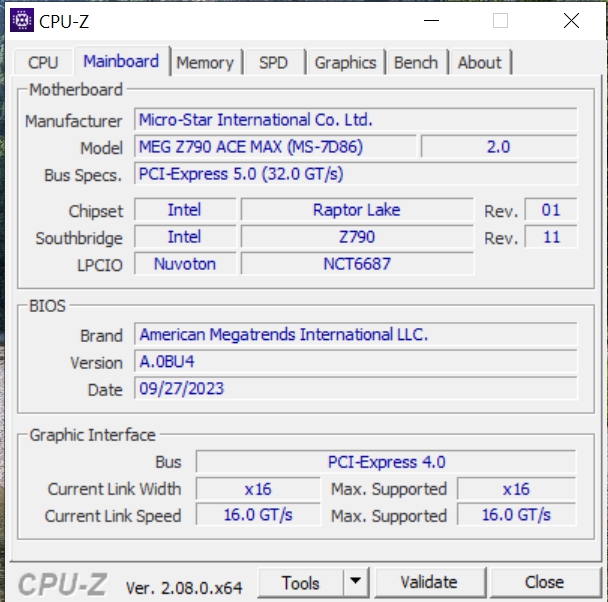Image resolution: width=608 pixels, height=602 pixels.
Task: Open the About tab
Action: click(480, 62)
